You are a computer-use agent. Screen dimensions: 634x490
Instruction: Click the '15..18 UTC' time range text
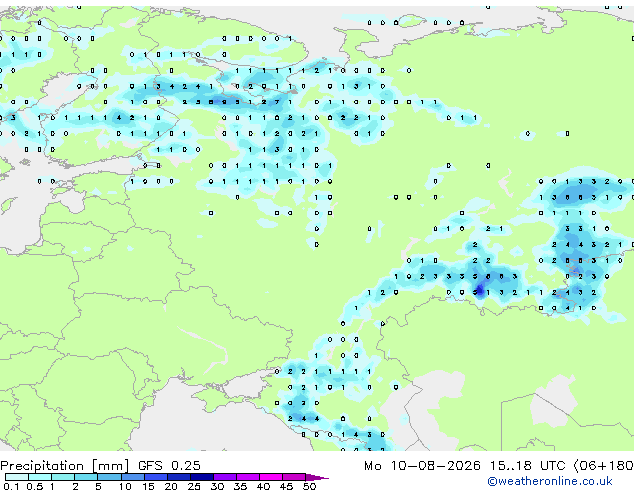tap(528, 466)
